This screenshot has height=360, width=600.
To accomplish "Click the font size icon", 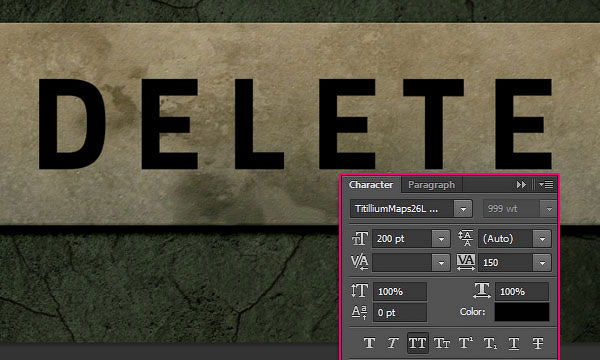I will [359, 239].
